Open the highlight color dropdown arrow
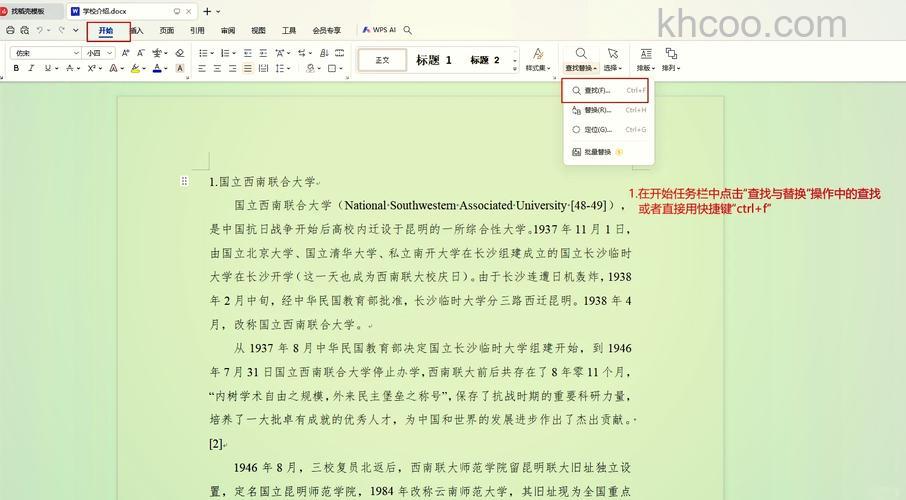This screenshot has height=500, width=906. click(144, 69)
